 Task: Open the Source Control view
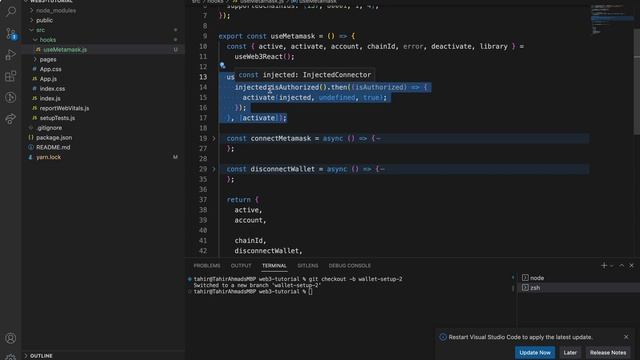pyautogui.click(x=11, y=33)
